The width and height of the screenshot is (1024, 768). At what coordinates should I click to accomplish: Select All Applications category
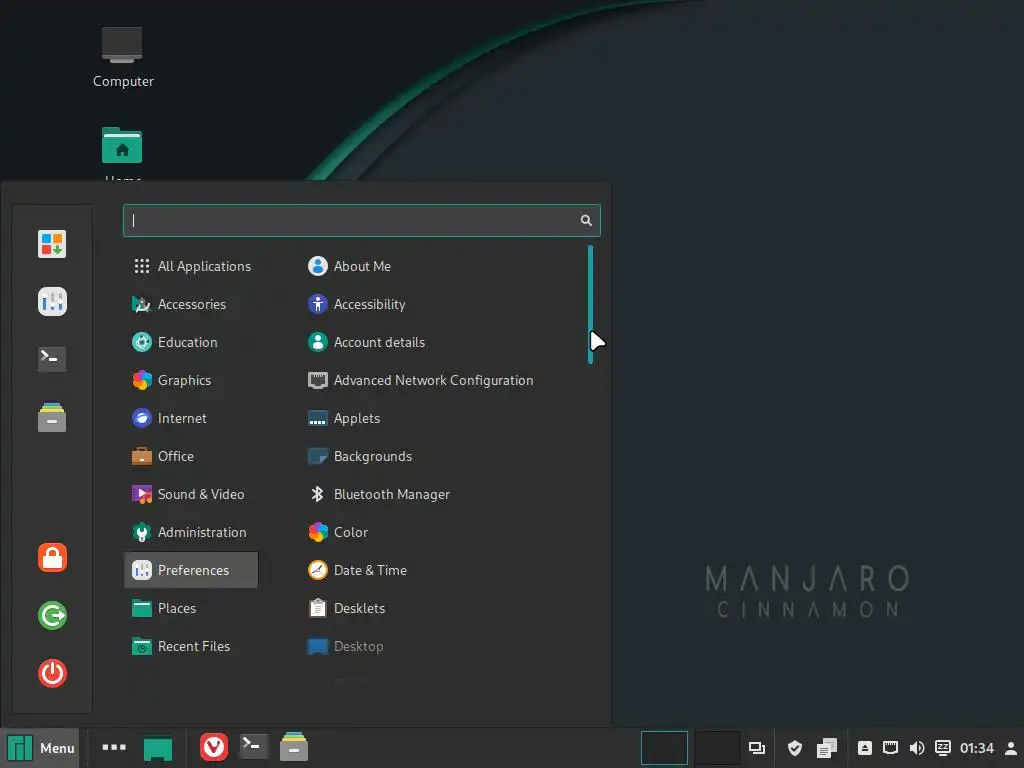point(191,266)
